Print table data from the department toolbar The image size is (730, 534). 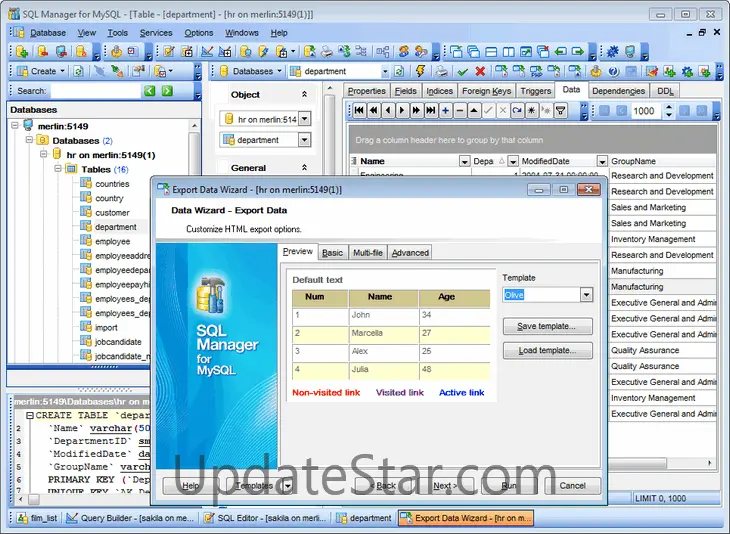(441, 71)
